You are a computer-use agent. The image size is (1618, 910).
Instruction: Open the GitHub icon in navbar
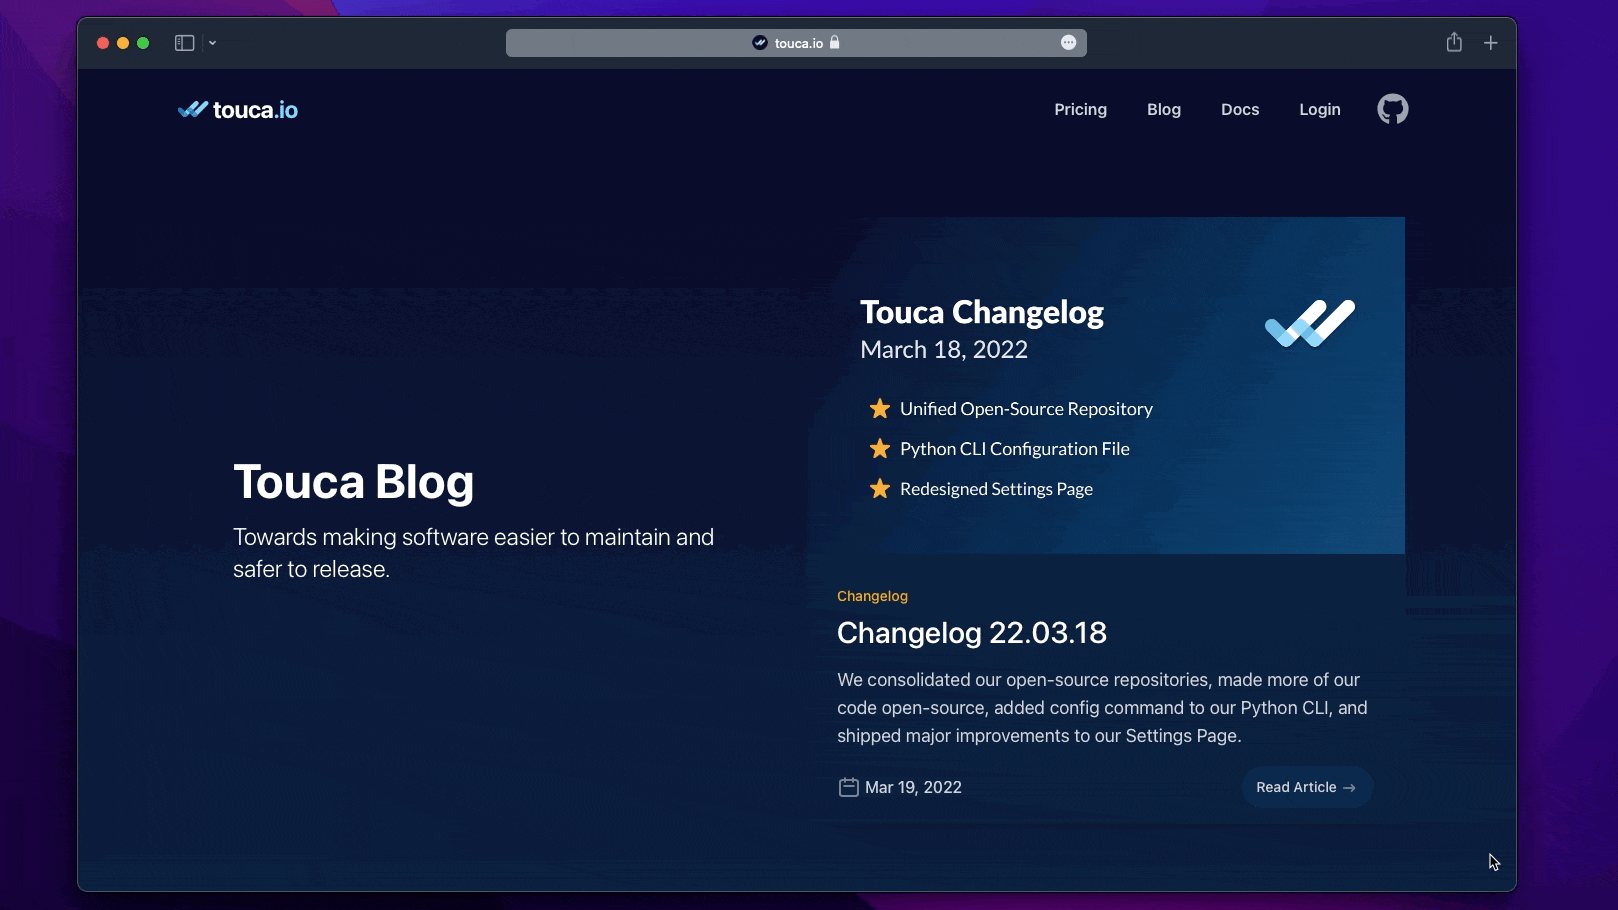tap(1392, 109)
